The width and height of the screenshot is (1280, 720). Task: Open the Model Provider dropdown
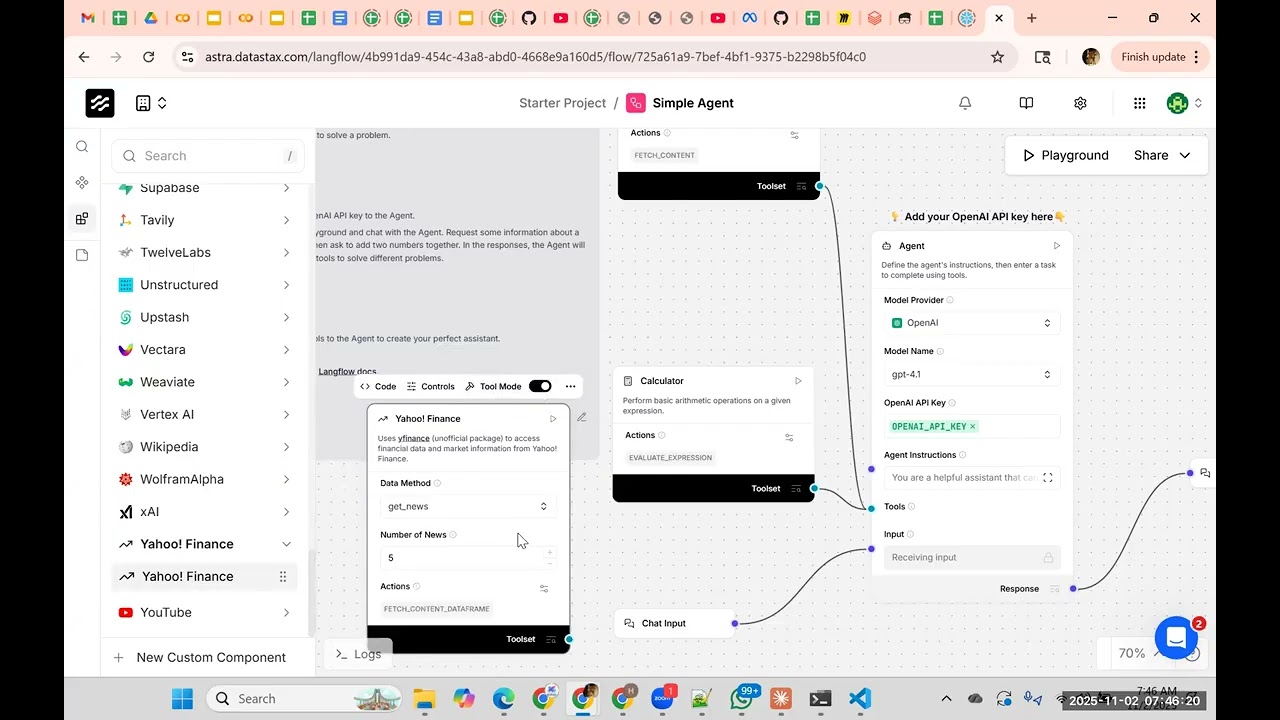971,323
